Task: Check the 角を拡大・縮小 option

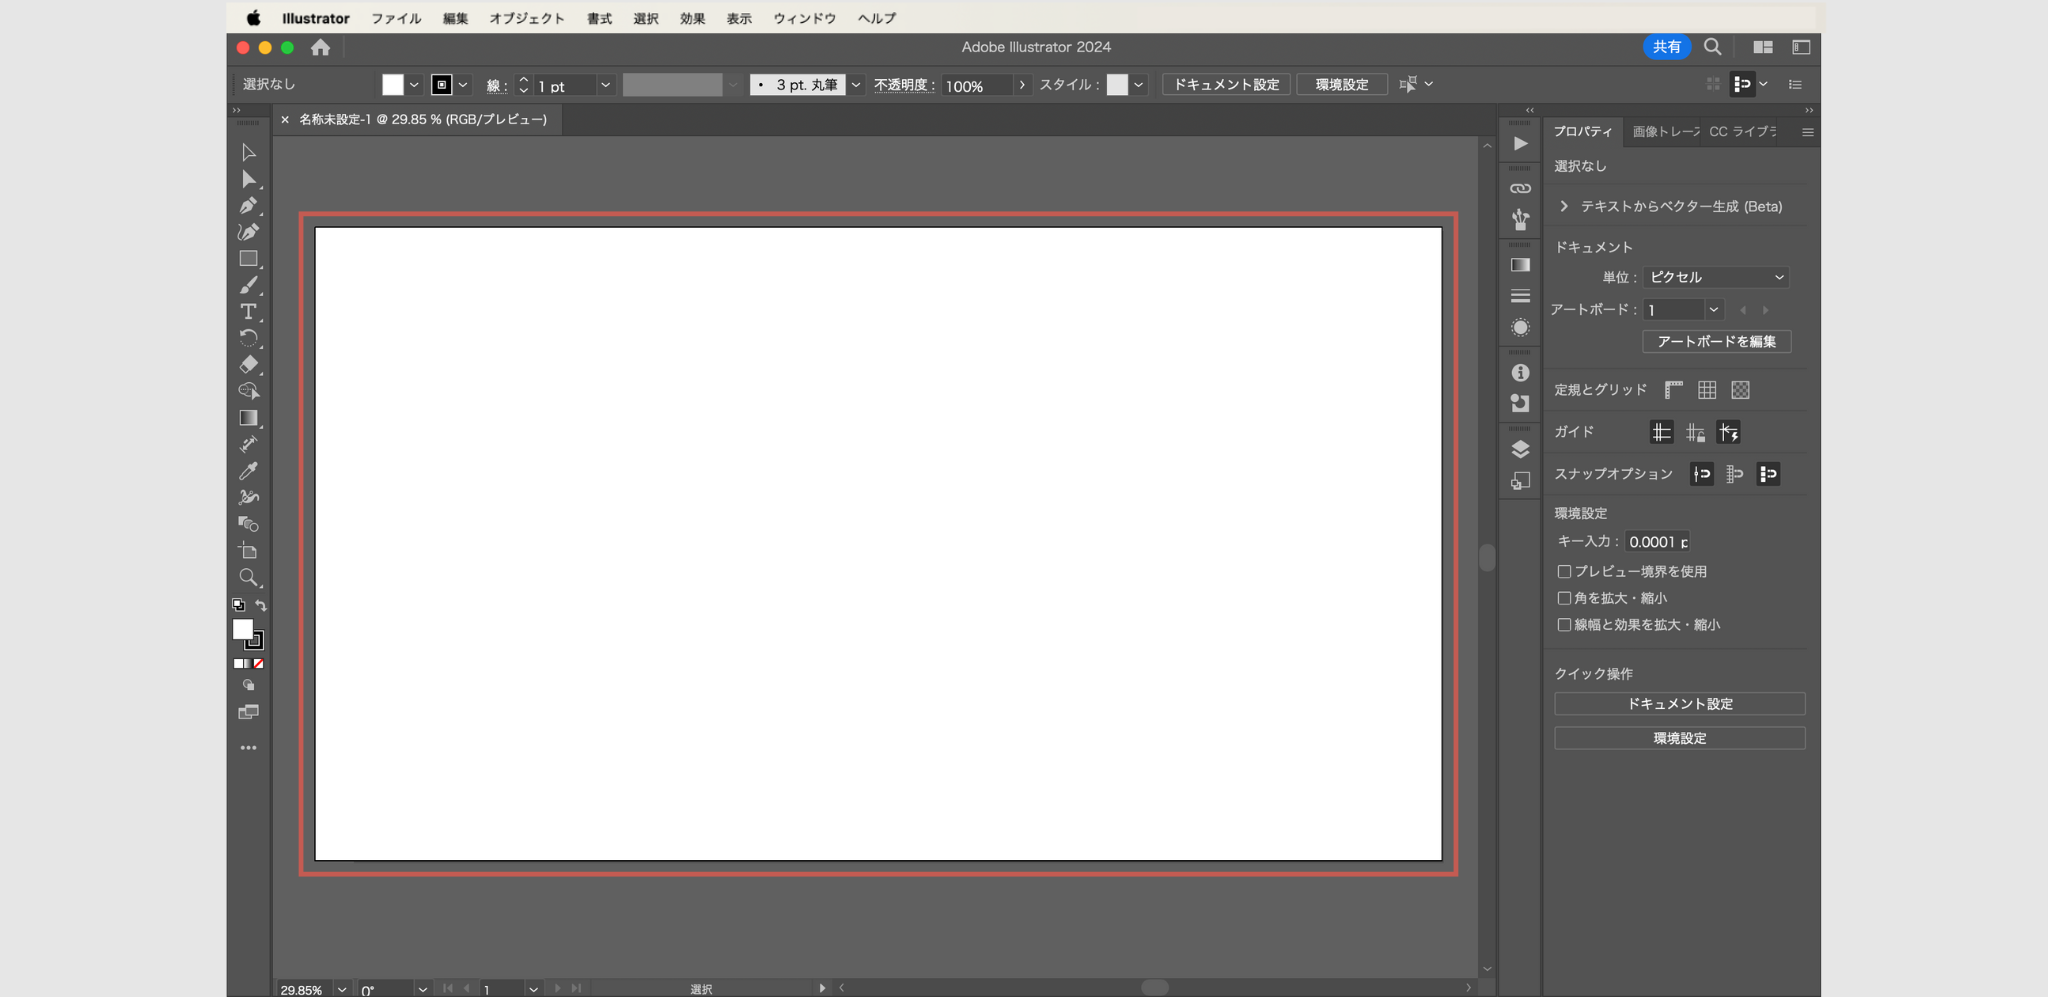Action: pyautogui.click(x=1565, y=597)
